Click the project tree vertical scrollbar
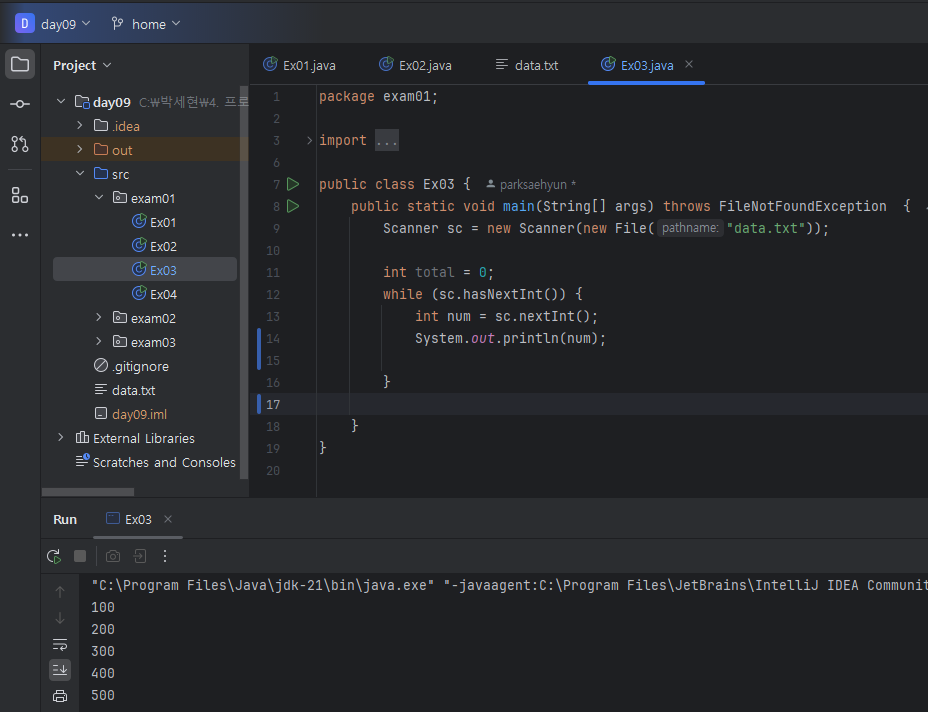928x712 pixels. pos(243,282)
